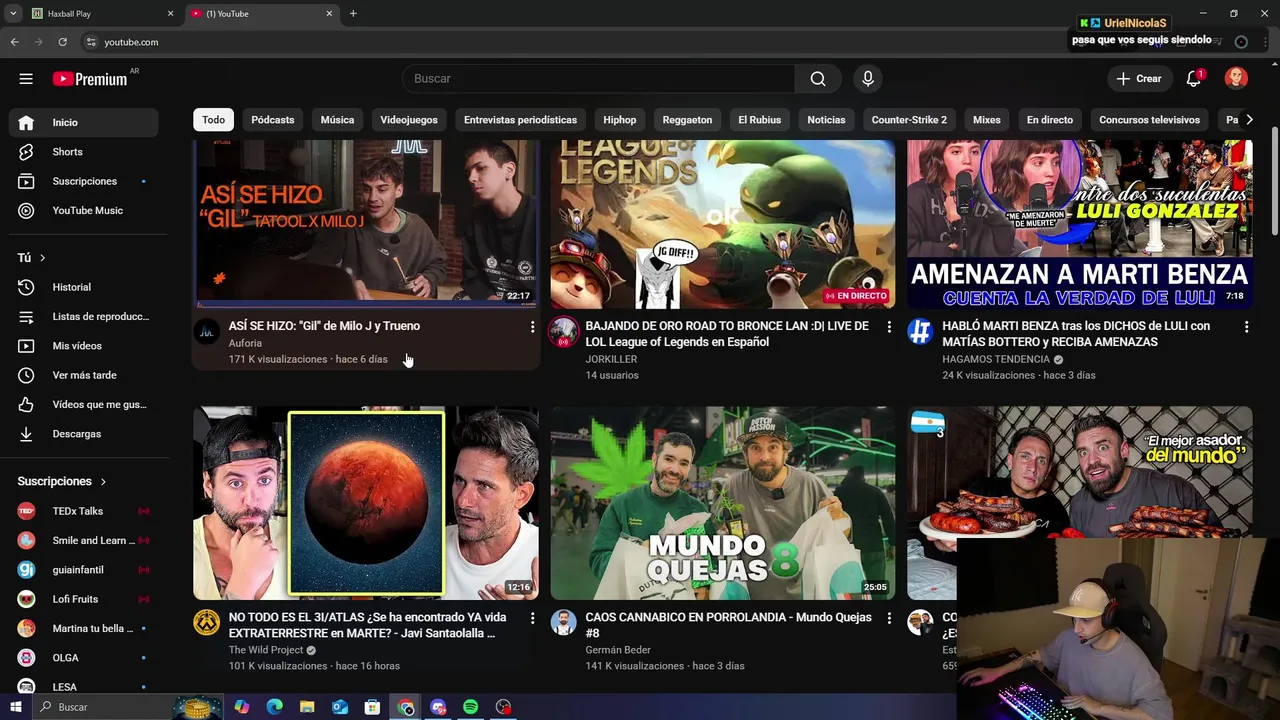Open options menu for BAJANDO DE ORO video
Screen dimensions: 1280x720
[x=889, y=327]
